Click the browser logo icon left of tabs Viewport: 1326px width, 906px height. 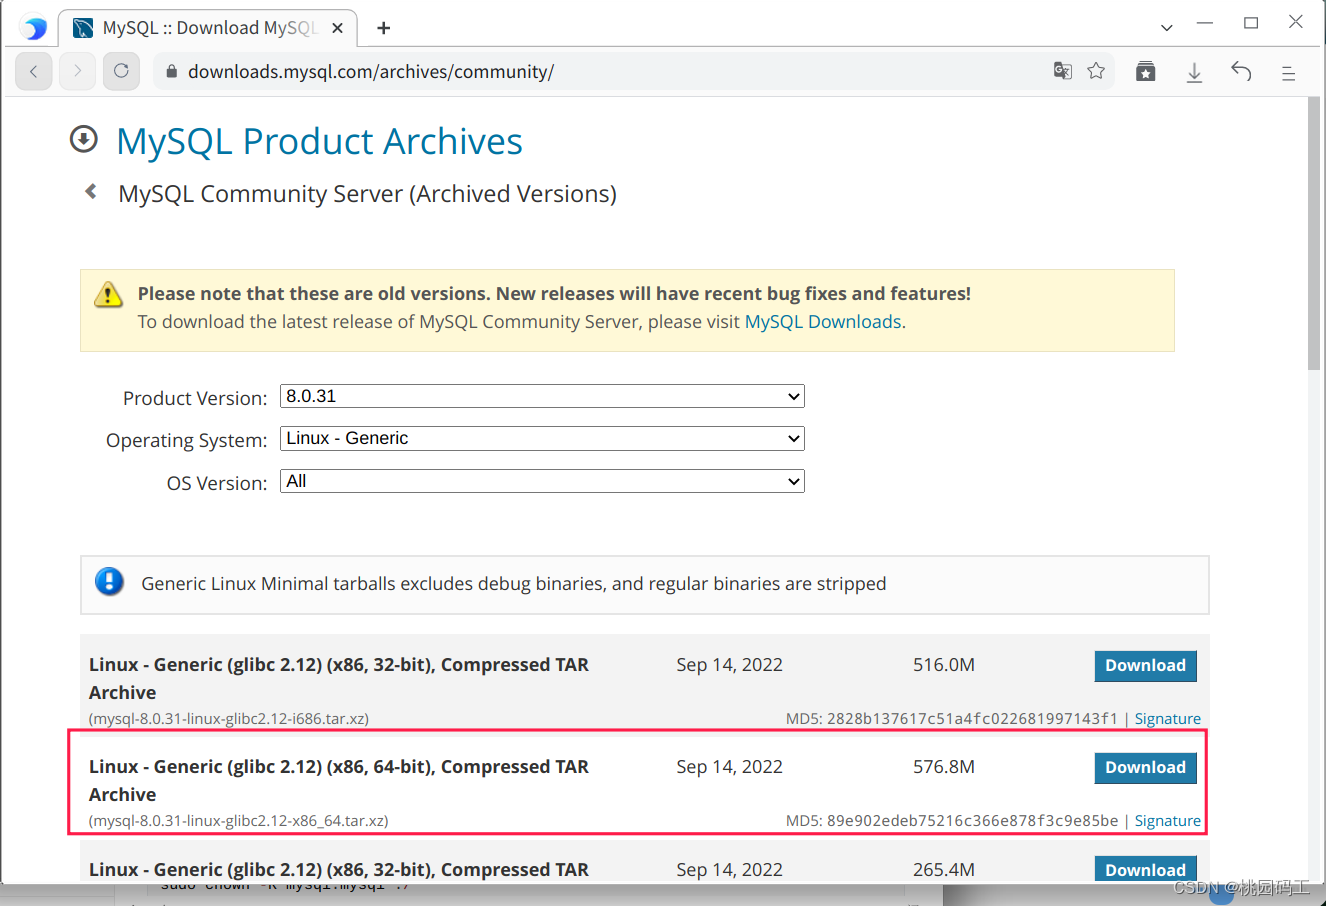pyautogui.click(x=34, y=27)
